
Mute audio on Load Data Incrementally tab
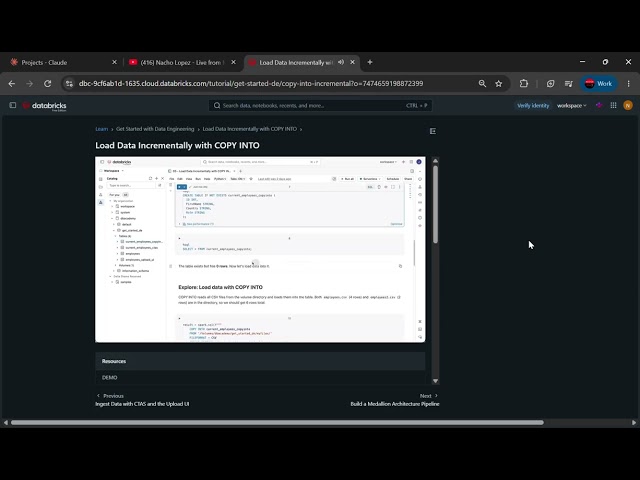(x=341, y=62)
